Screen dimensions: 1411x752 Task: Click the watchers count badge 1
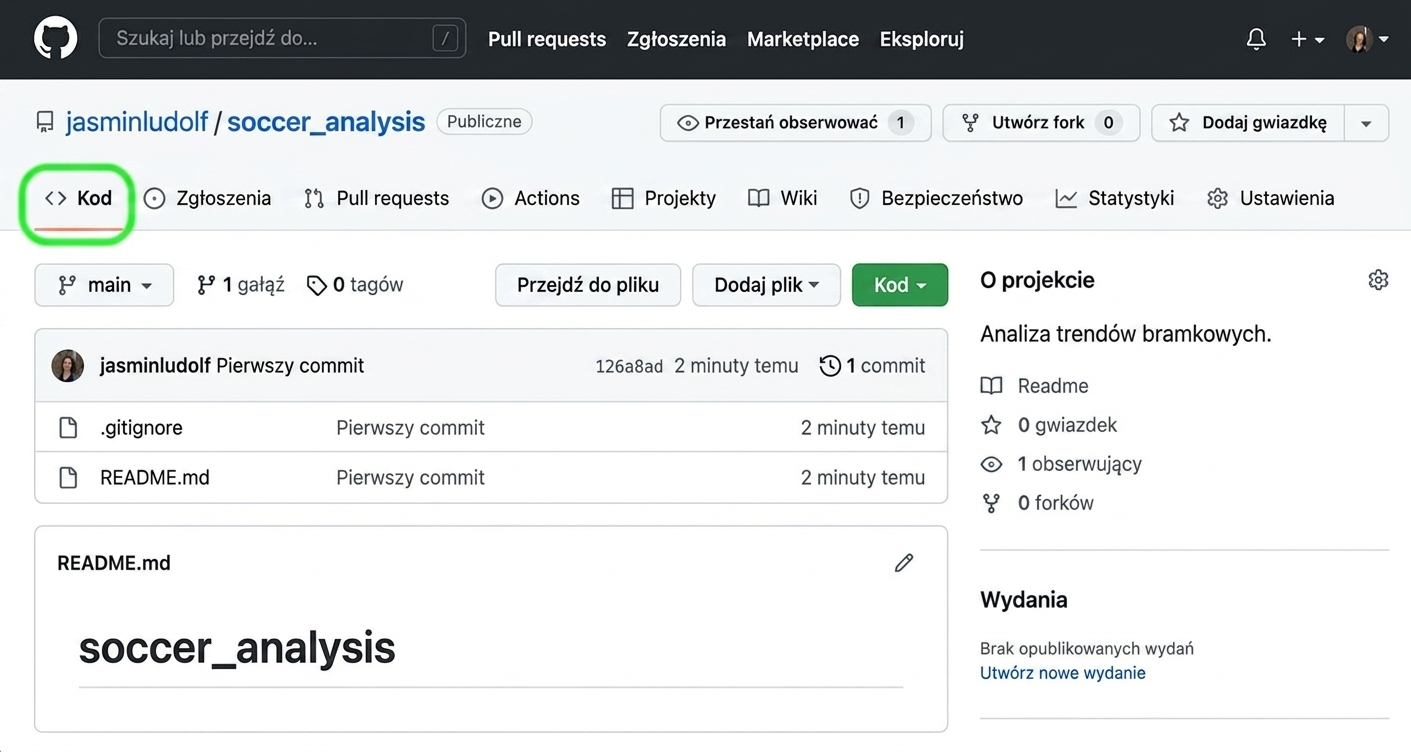(x=900, y=123)
